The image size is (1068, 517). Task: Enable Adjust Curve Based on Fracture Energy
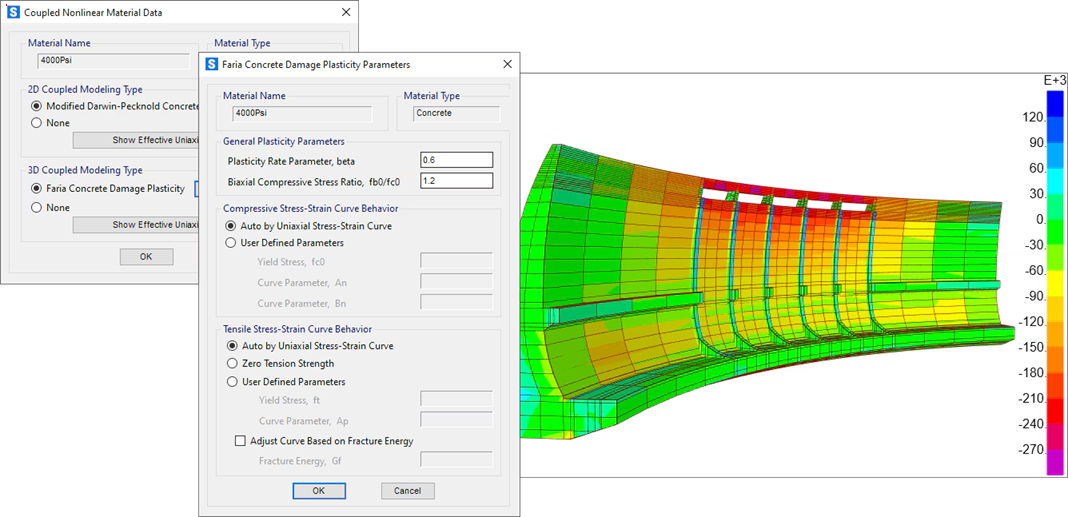click(x=240, y=441)
